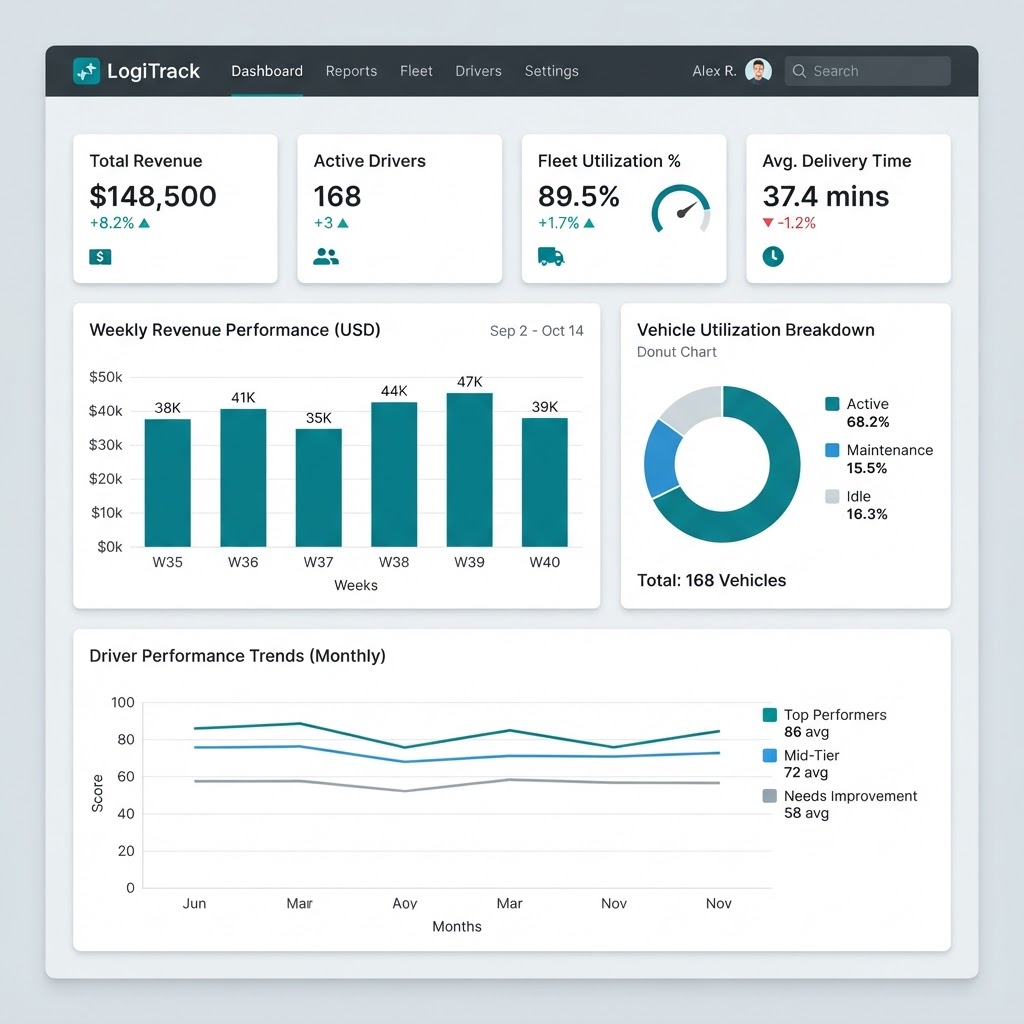Image resolution: width=1024 pixels, height=1024 pixels.
Task: Click the Top Performers legend swatch
Action: click(x=770, y=714)
